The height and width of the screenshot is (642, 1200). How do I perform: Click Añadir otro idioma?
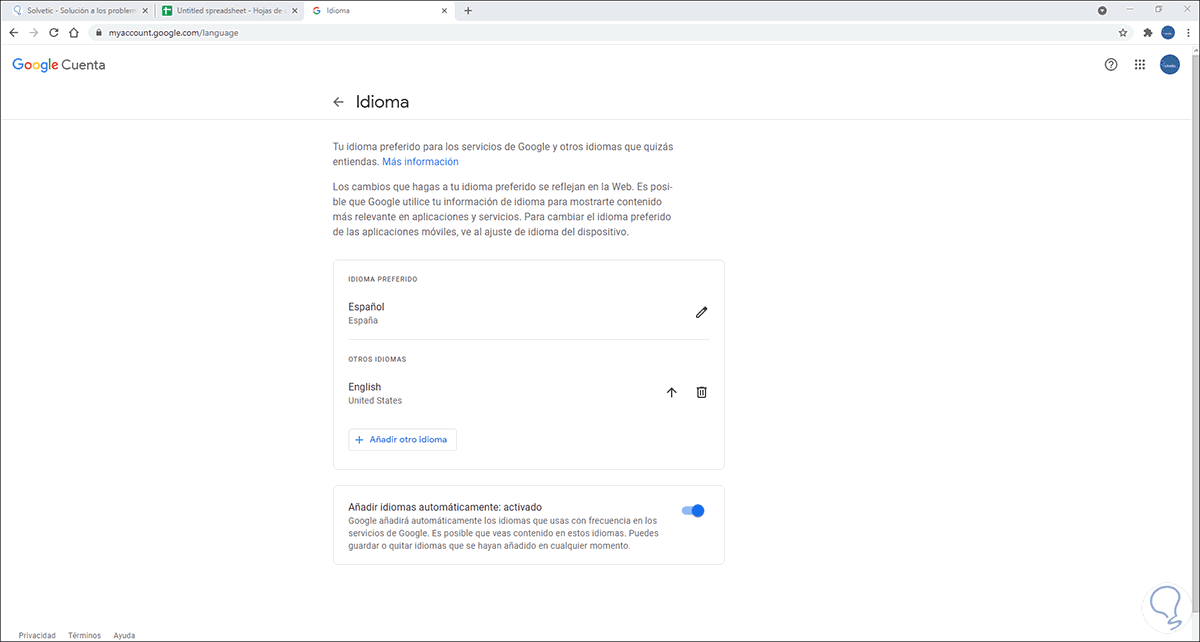click(x=402, y=439)
